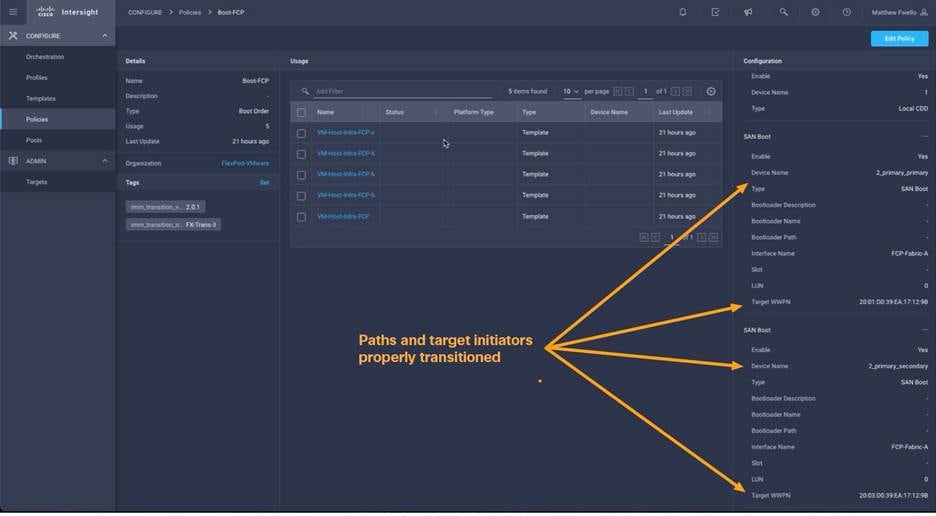The height and width of the screenshot is (516, 936).
Task: Click the 20:01 Target WWPN value
Action: [x=894, y=302]
